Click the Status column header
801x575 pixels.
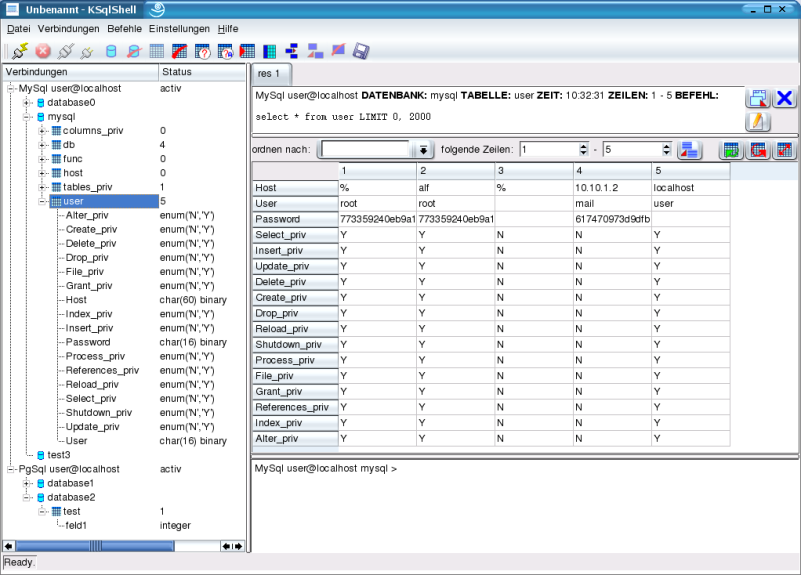point(200,73)
